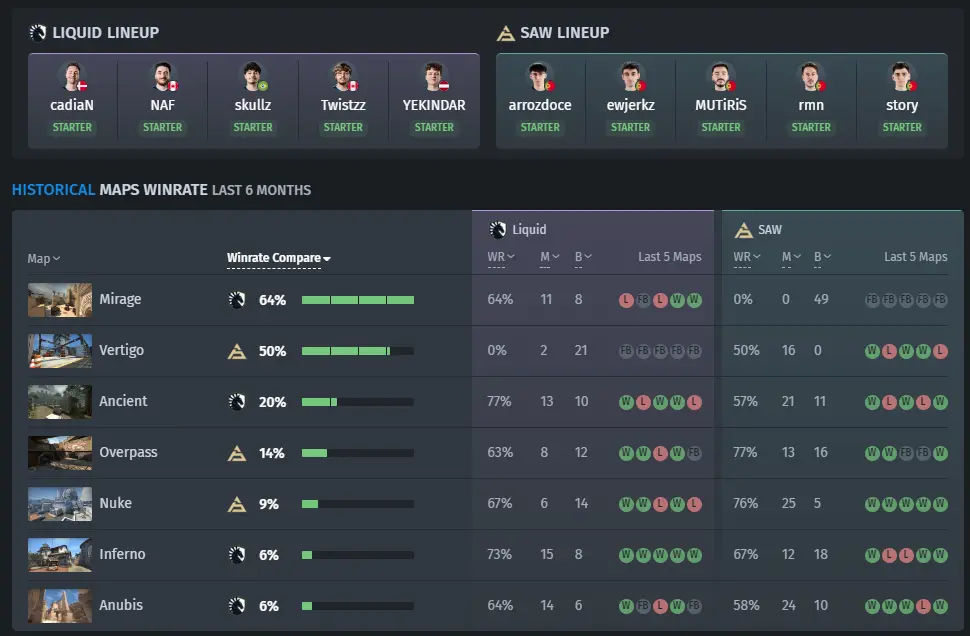Open cadiaN player name link
970x636 pixels.
pos(72,105)
